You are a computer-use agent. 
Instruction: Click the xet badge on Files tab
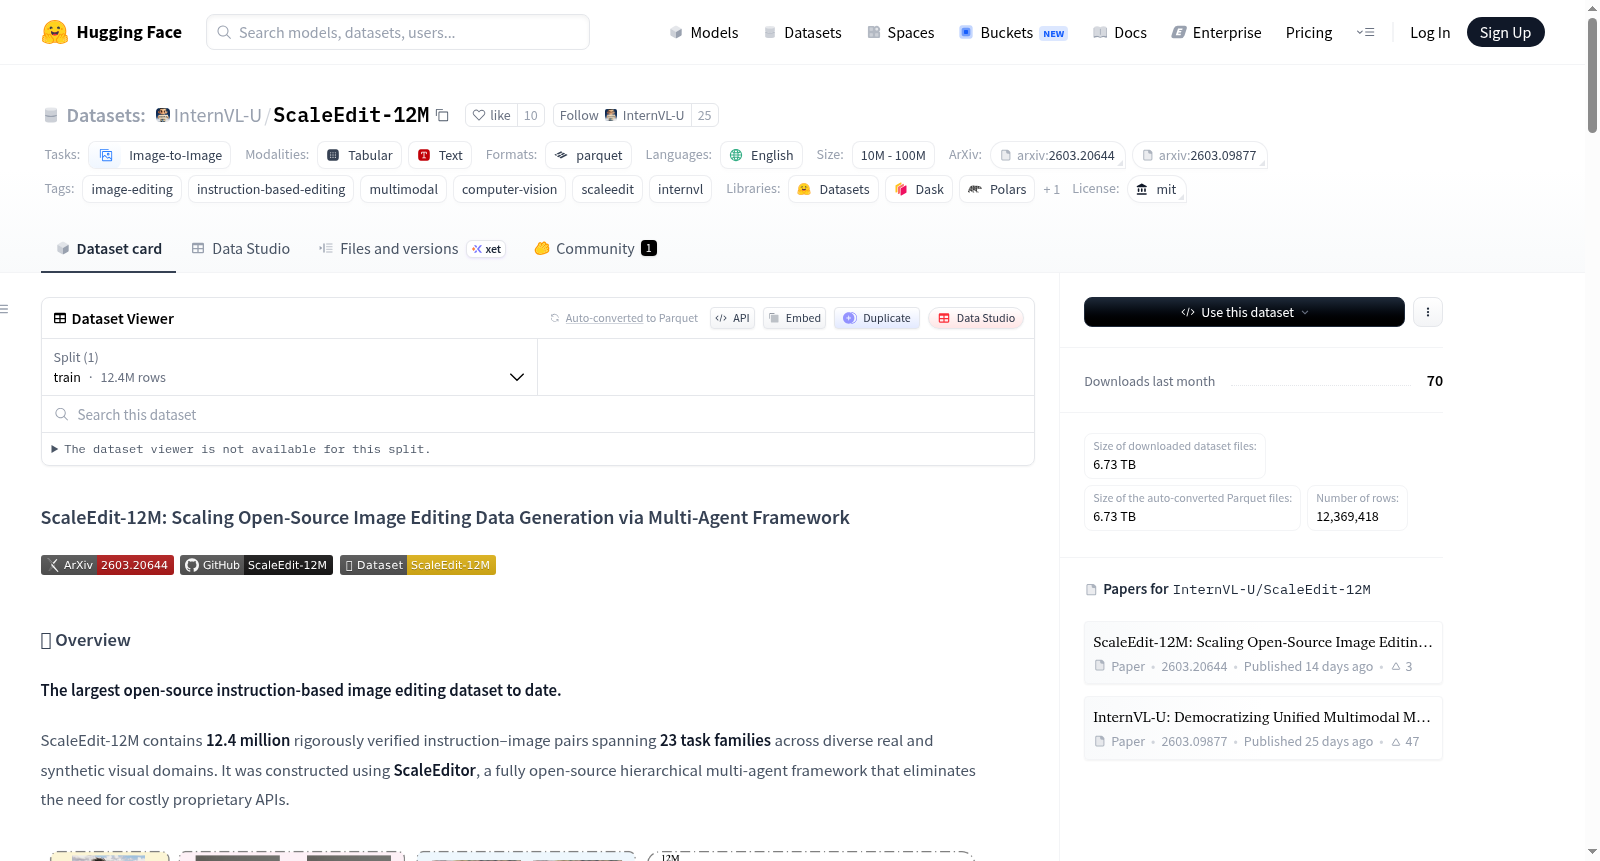click(x=487, y=249)
